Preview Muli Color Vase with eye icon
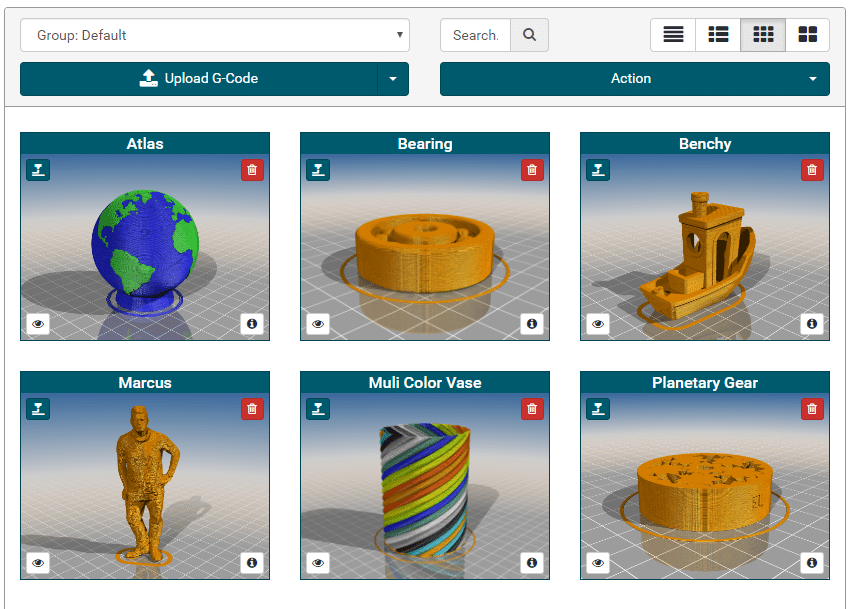Image resolution: width=850 pixels, height=609 pixels. pos(318,562)
